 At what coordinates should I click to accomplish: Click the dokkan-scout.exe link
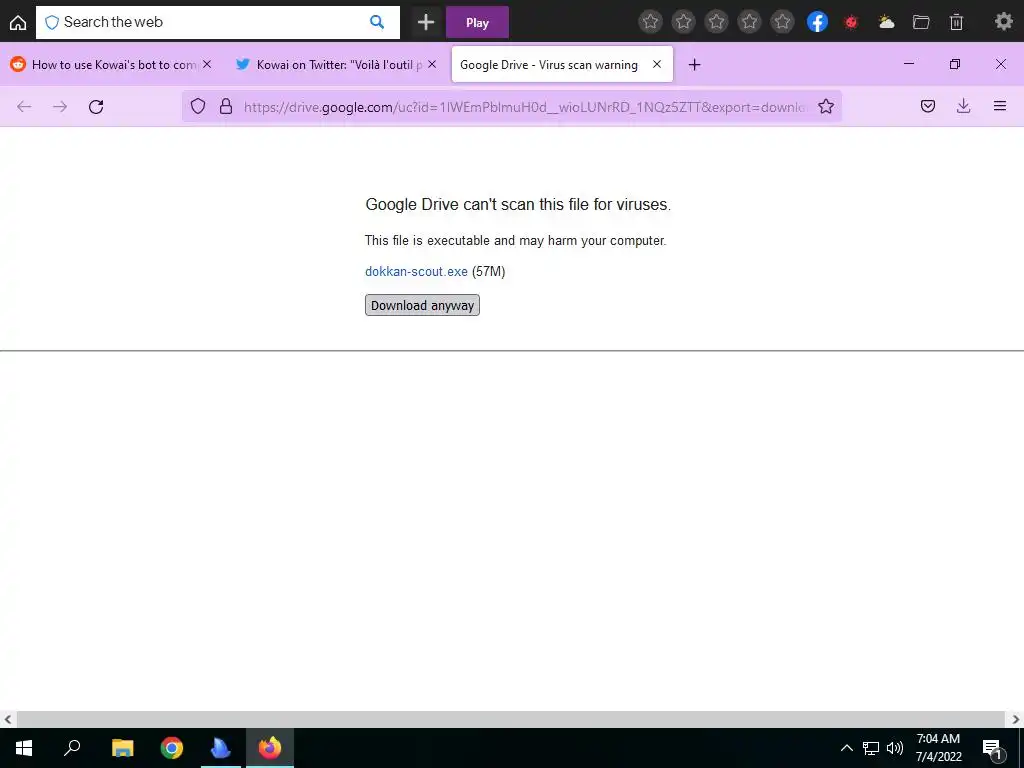click(416, 271)
